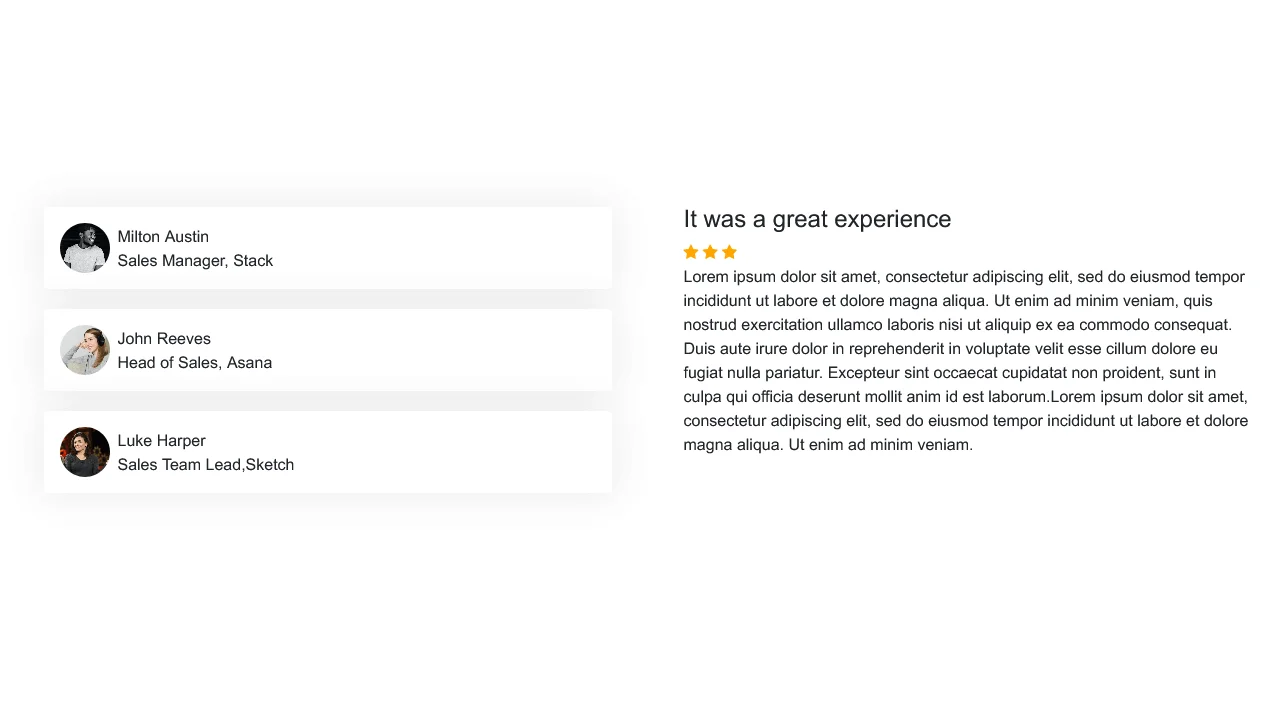Click the avatar above the Asana testimonial card
1280x720 pixels.
pos(85,350)
